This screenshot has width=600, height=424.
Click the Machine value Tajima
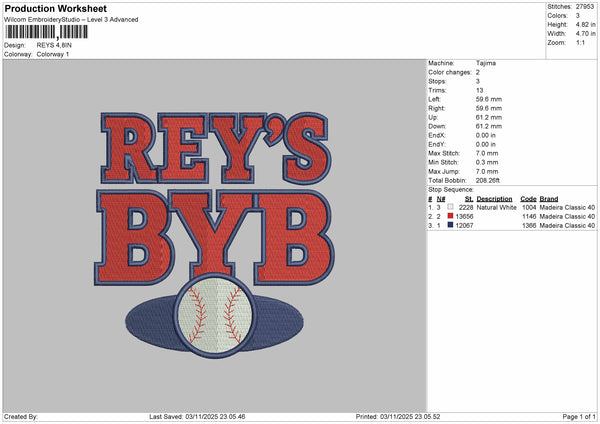click(485, 63)
